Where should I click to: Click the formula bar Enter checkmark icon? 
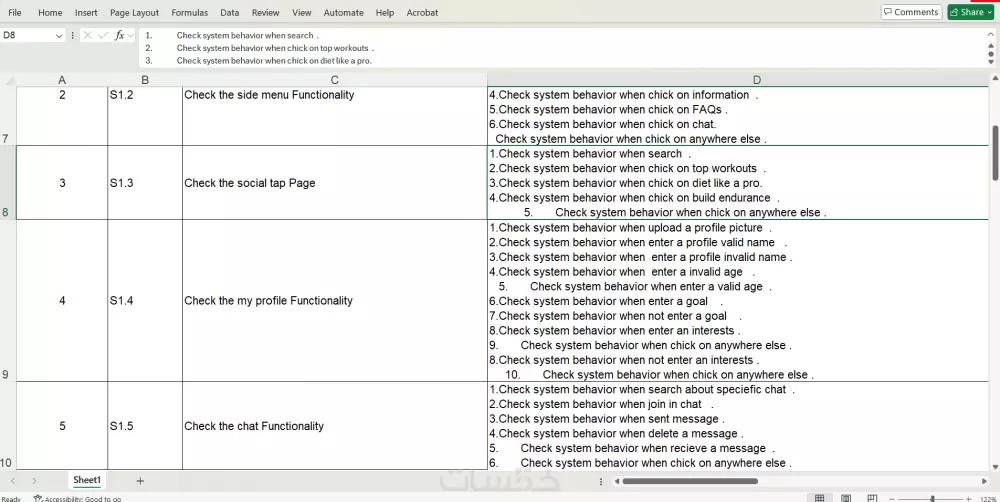tap(103, 35)
